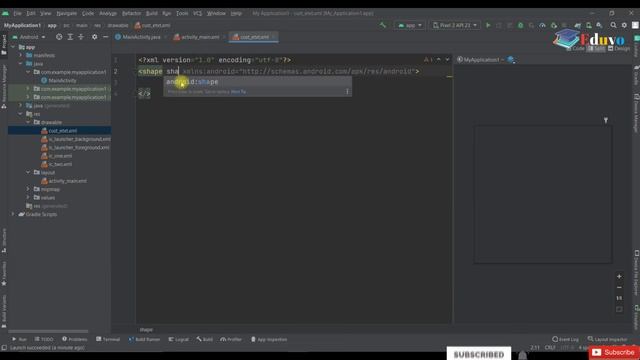Screen dimensions: 640x360
Task: Open Project sidebar tool window
Action: pyautogui.click(x=4, y=45)
